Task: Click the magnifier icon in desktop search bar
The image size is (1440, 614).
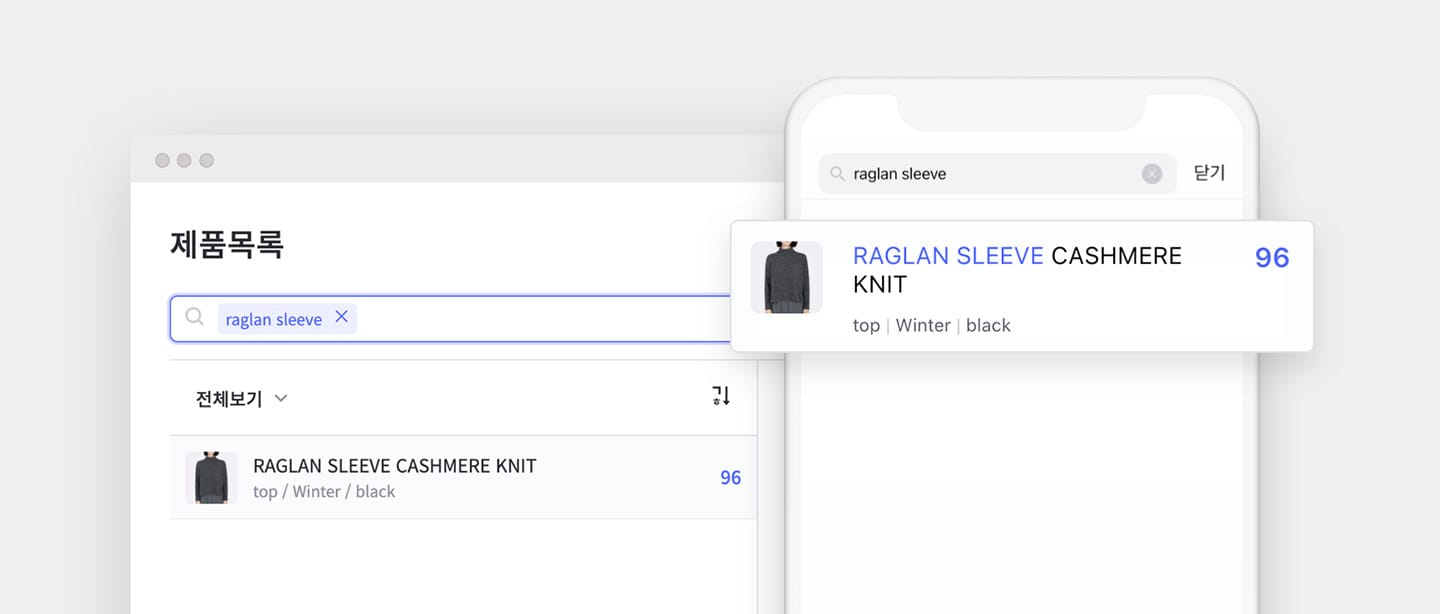Action: click(x=194, y=317)
